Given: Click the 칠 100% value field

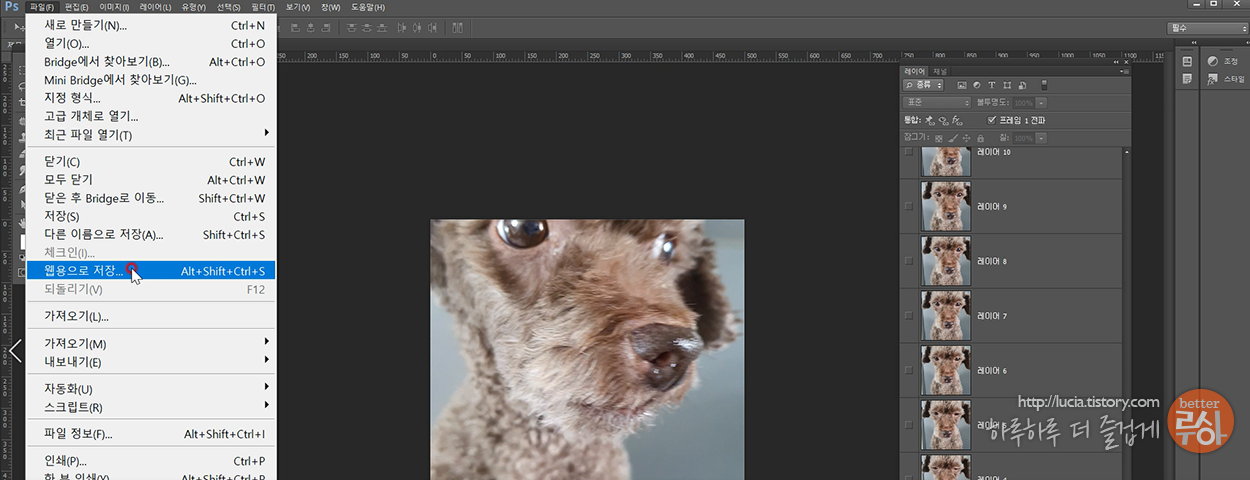Looking at the screenshot, I should (x=1023, y=138).
